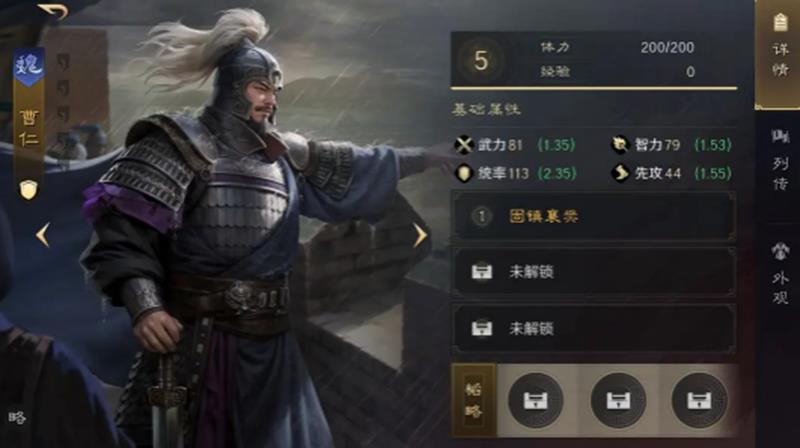800x448 pixels.
Task: Click the 智力 intelligence stat icon
Action: 620,145
